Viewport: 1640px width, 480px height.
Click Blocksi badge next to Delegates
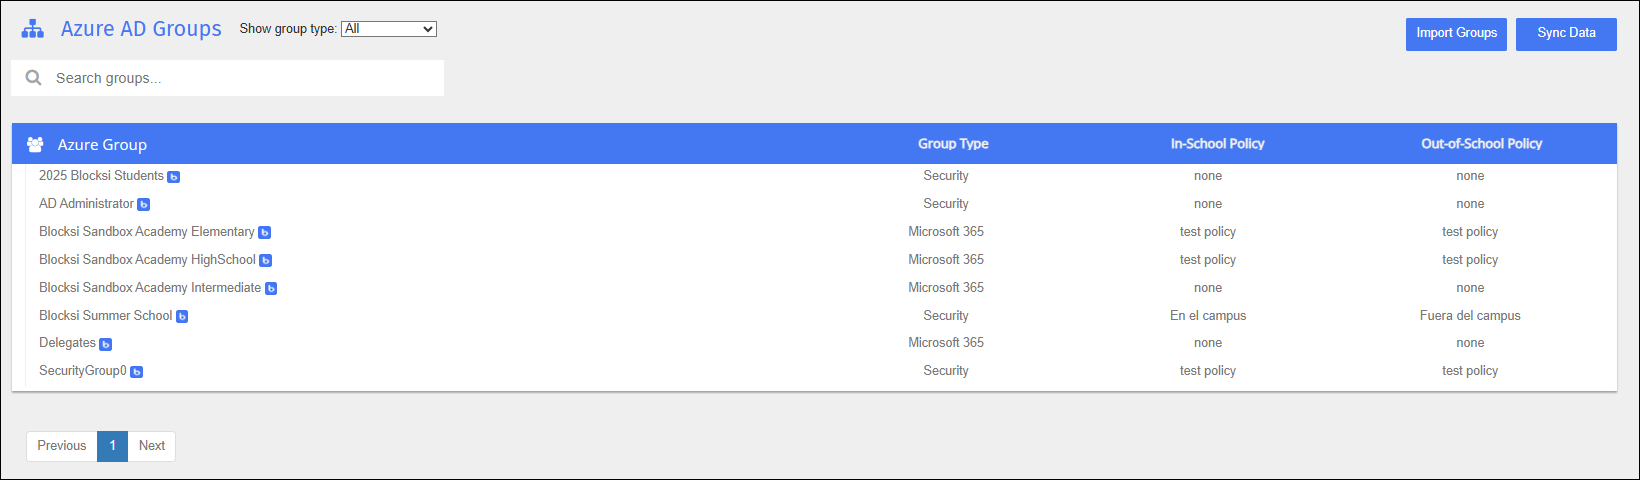tap(106, 344)
